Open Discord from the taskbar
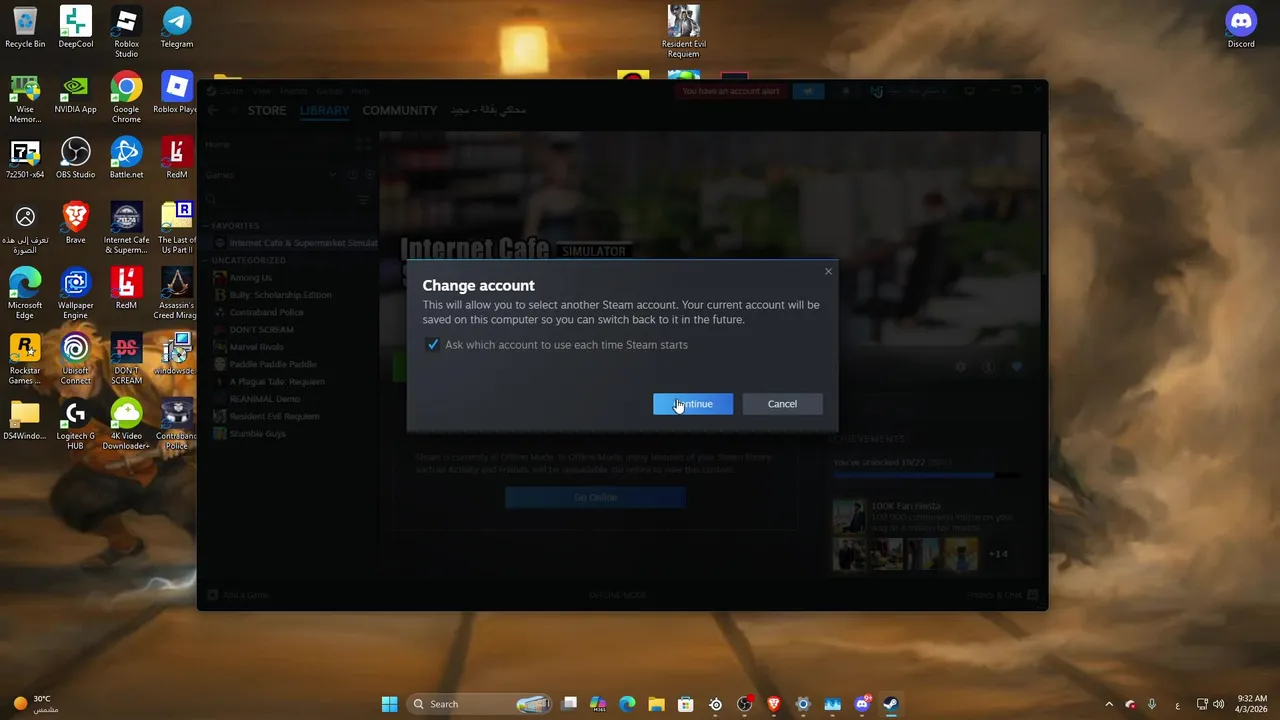This screenshot has height=720, width=1280. click(x=862, y=704)
